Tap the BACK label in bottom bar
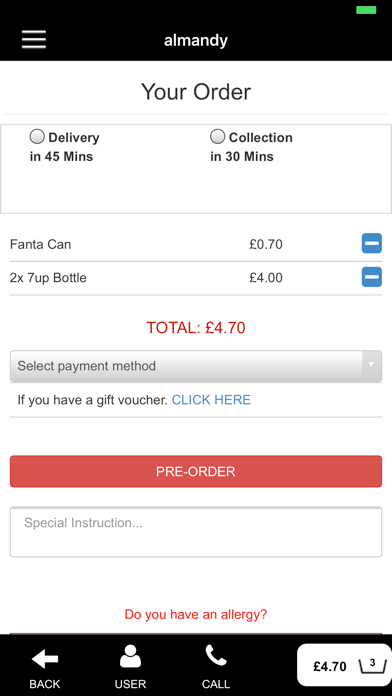The image size is (392, 696). click(x=44, y=684)
